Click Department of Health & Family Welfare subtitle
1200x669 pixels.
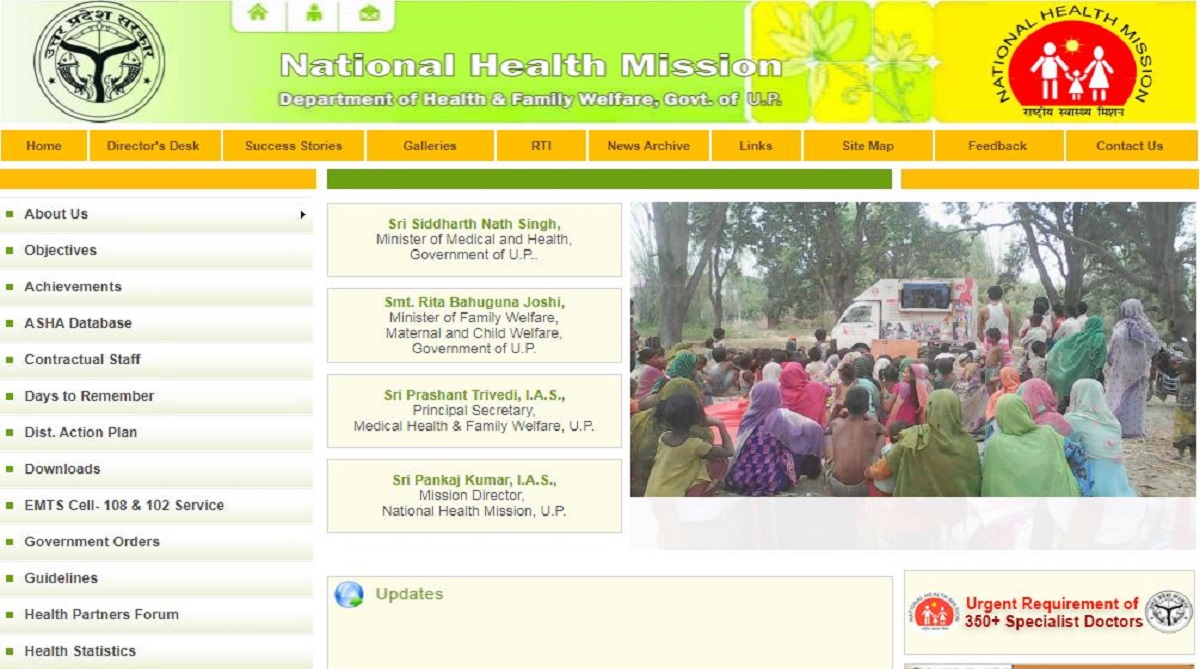click(x=530, y=100)
